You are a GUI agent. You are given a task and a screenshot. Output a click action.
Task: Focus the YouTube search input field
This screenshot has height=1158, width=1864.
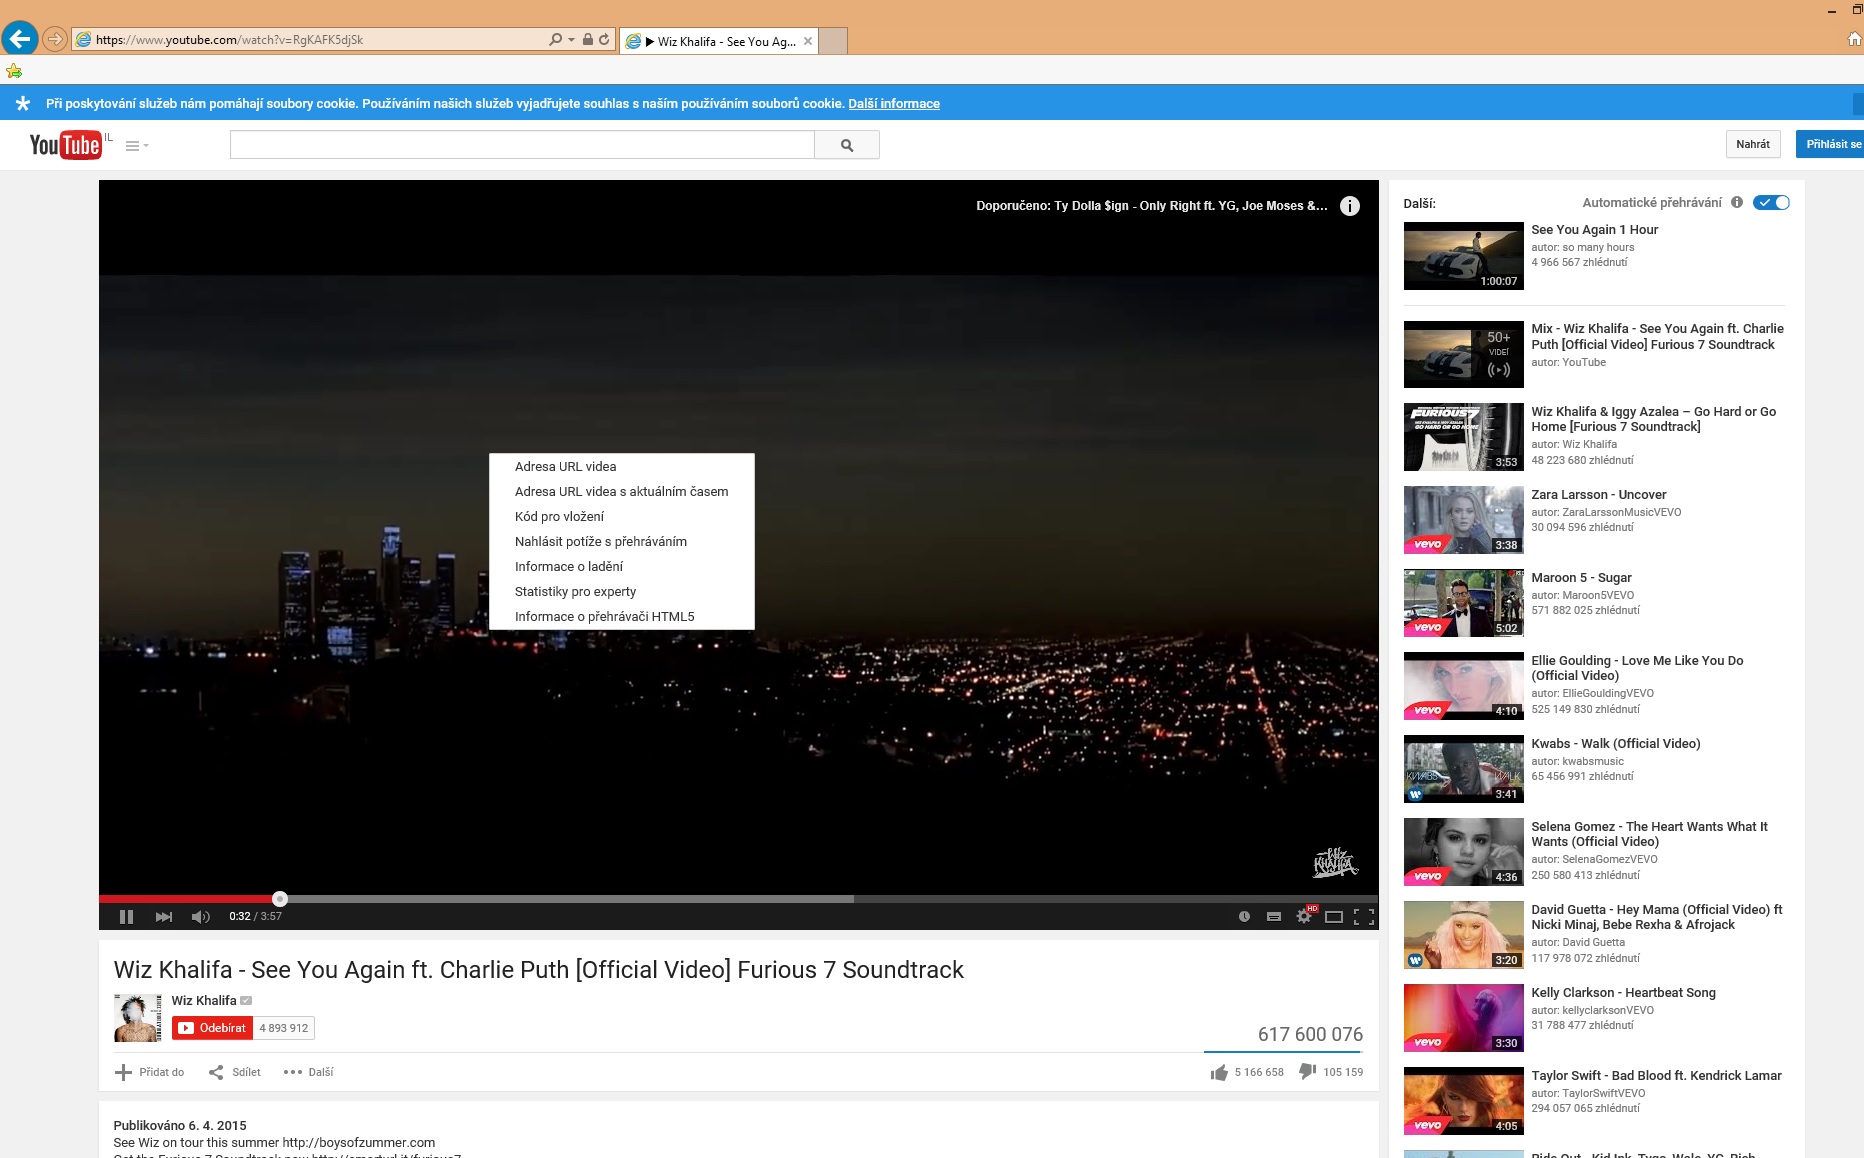pos(522,145)
